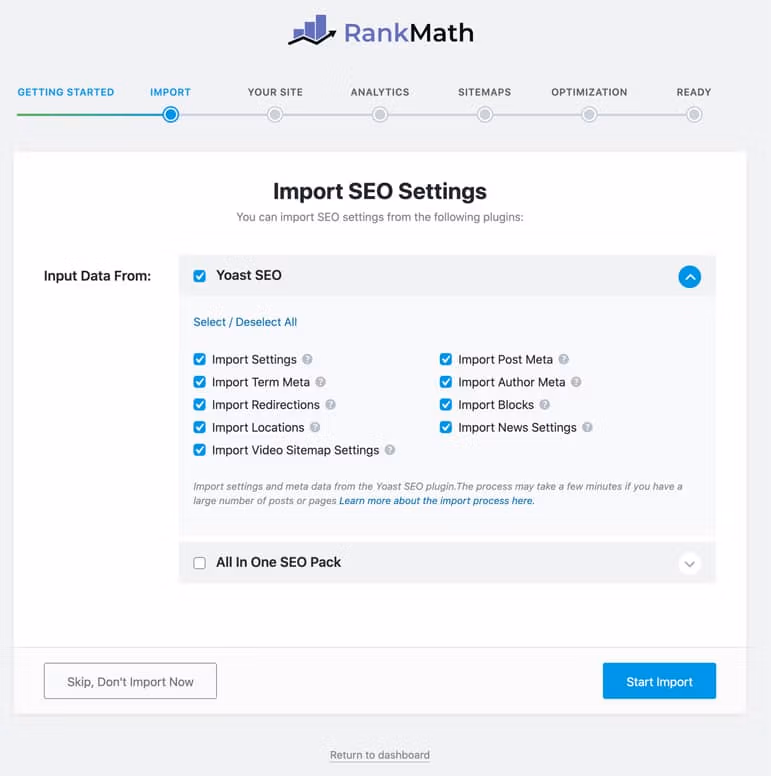Image resolution: width=771 pixels, height=776 pixels.
Task: Check the All In One SEO Pack checkbox
Action: click(x=199, y=563)
